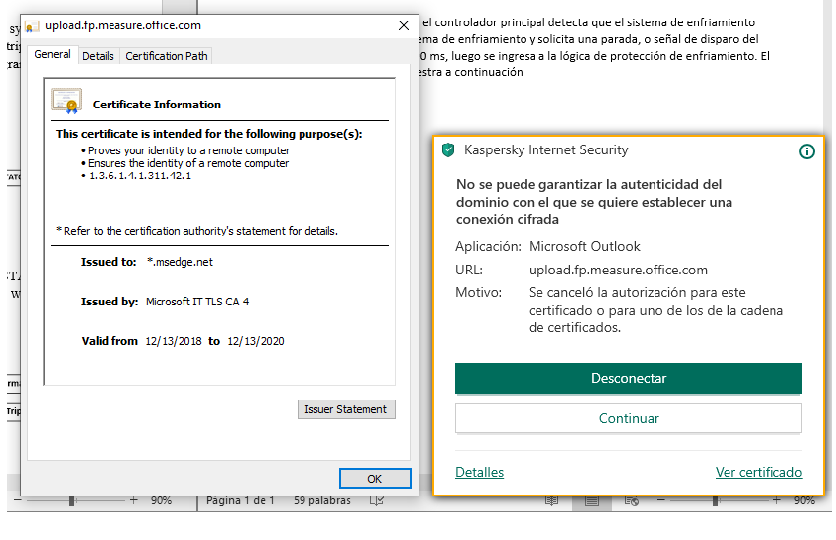Click the Kaspersky URL value upload.fp.measure.office.com
This screenshot has height=540, width=836.
618,270
